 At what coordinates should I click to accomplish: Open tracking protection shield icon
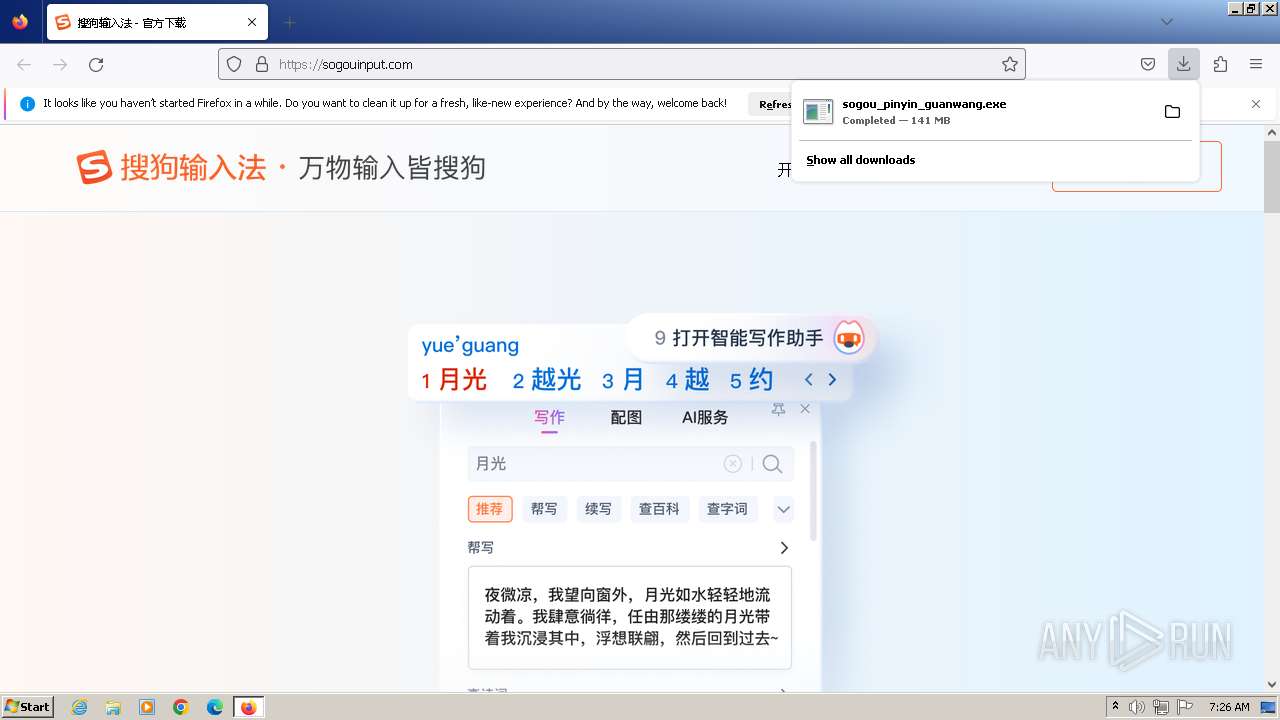pyautogui.click(x=234, y=64)
